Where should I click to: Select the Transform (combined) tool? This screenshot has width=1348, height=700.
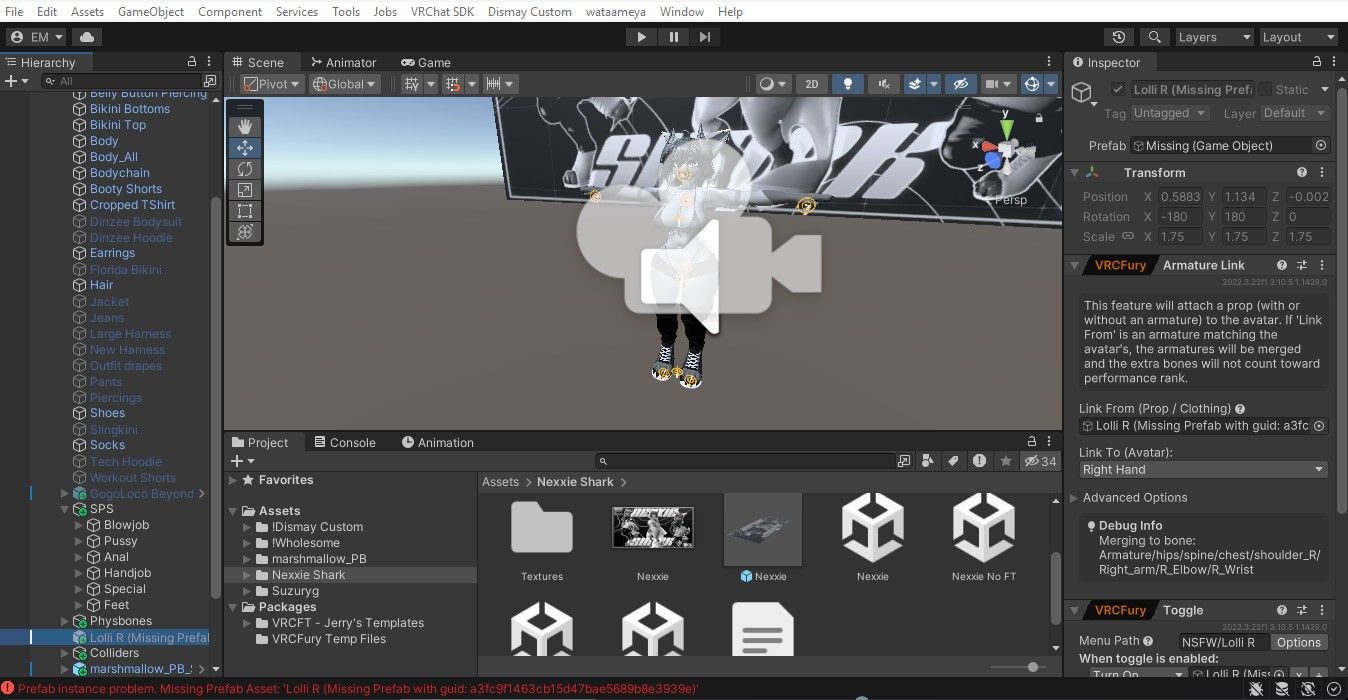coord(245,232)
